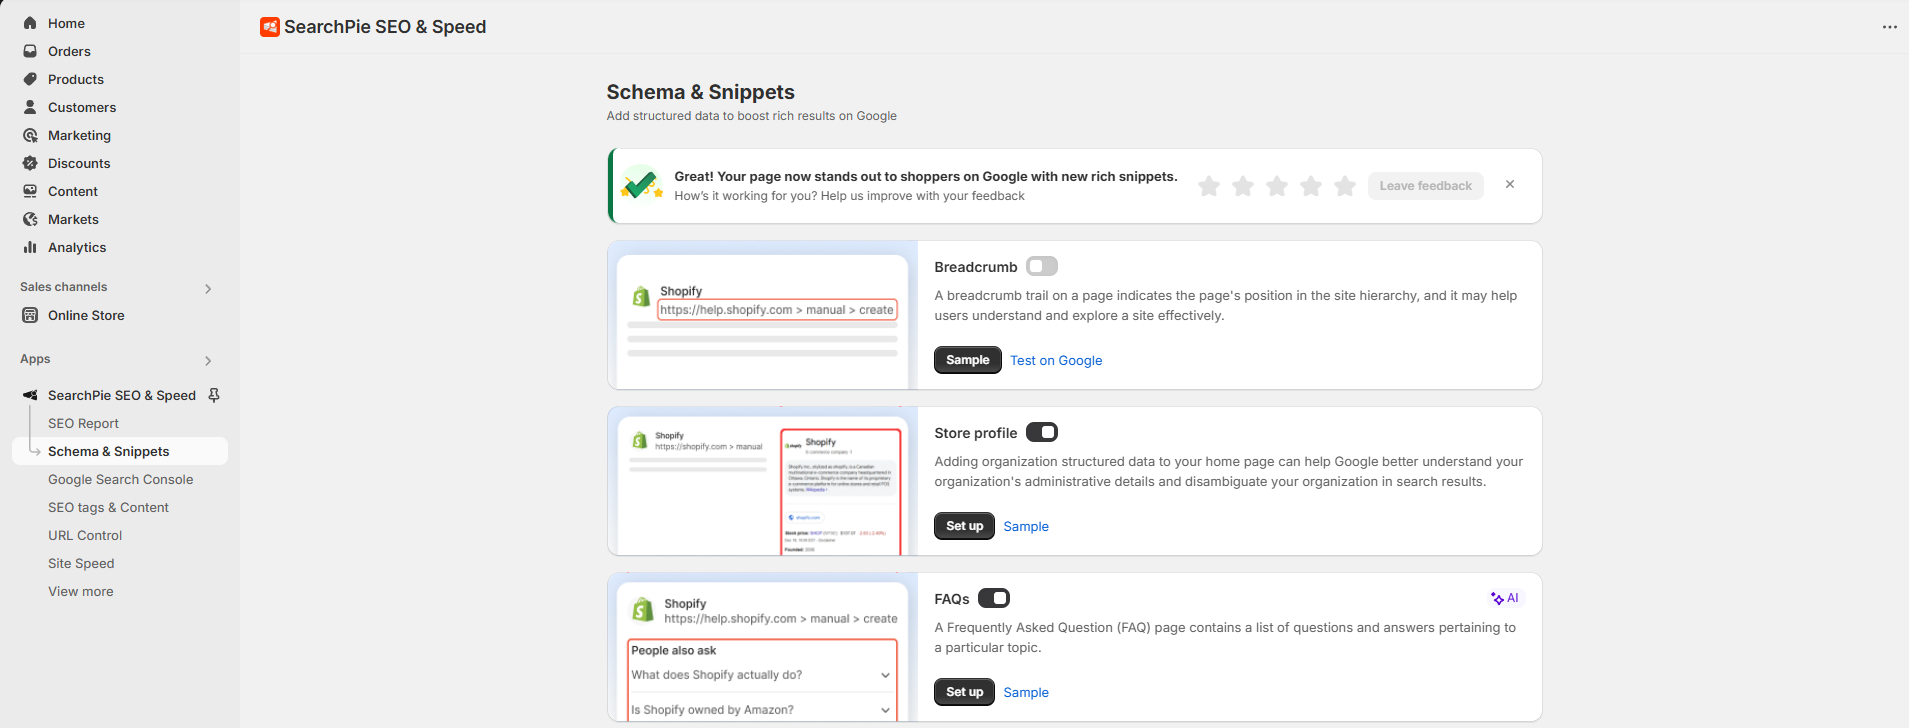This screenshot has height=728, width=1909.
Task: Open FAQs Sample link
Action: (1026, 692)
